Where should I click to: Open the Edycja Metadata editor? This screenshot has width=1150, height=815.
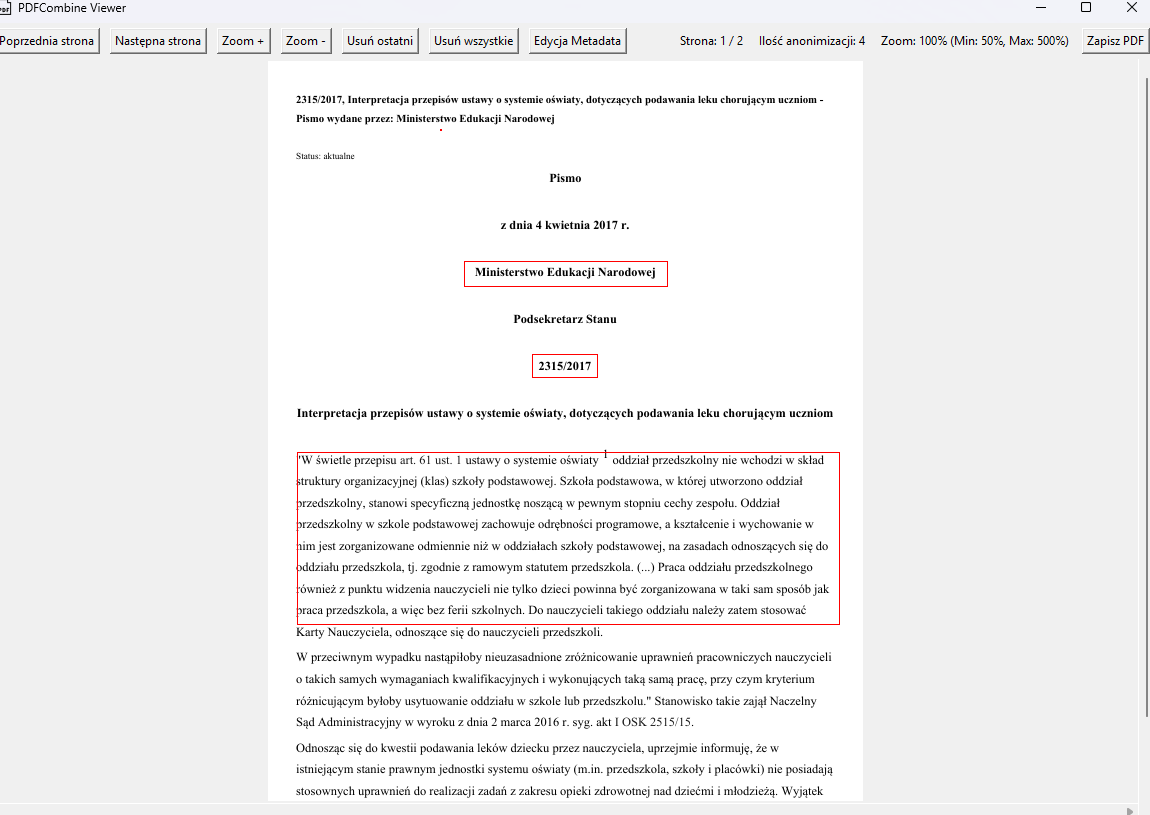[x=577, y=41]
